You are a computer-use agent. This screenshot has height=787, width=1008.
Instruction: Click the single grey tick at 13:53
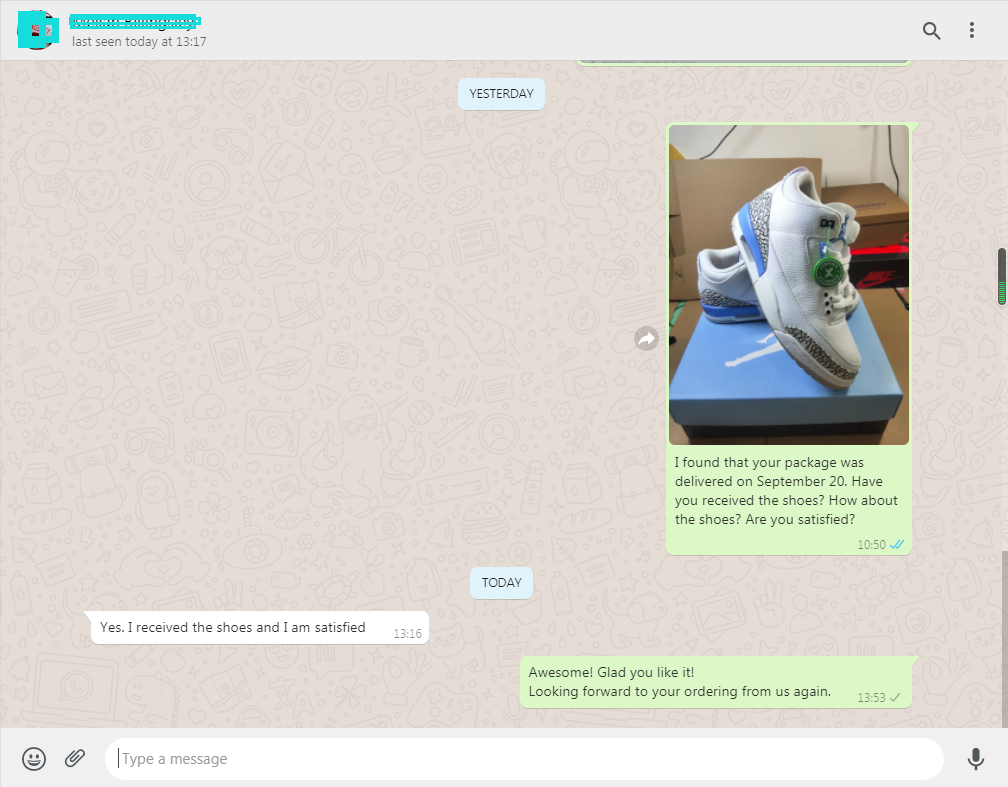coord(896,697)
